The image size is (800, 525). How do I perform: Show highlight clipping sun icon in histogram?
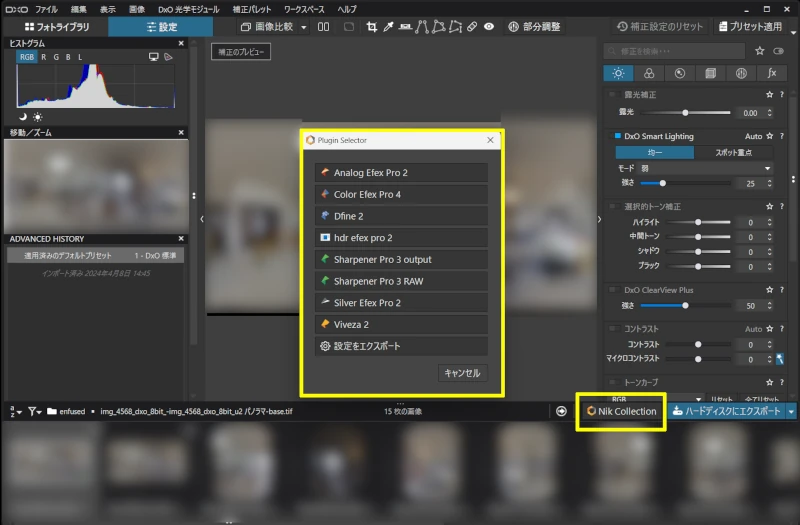click(x=37, y=117)
